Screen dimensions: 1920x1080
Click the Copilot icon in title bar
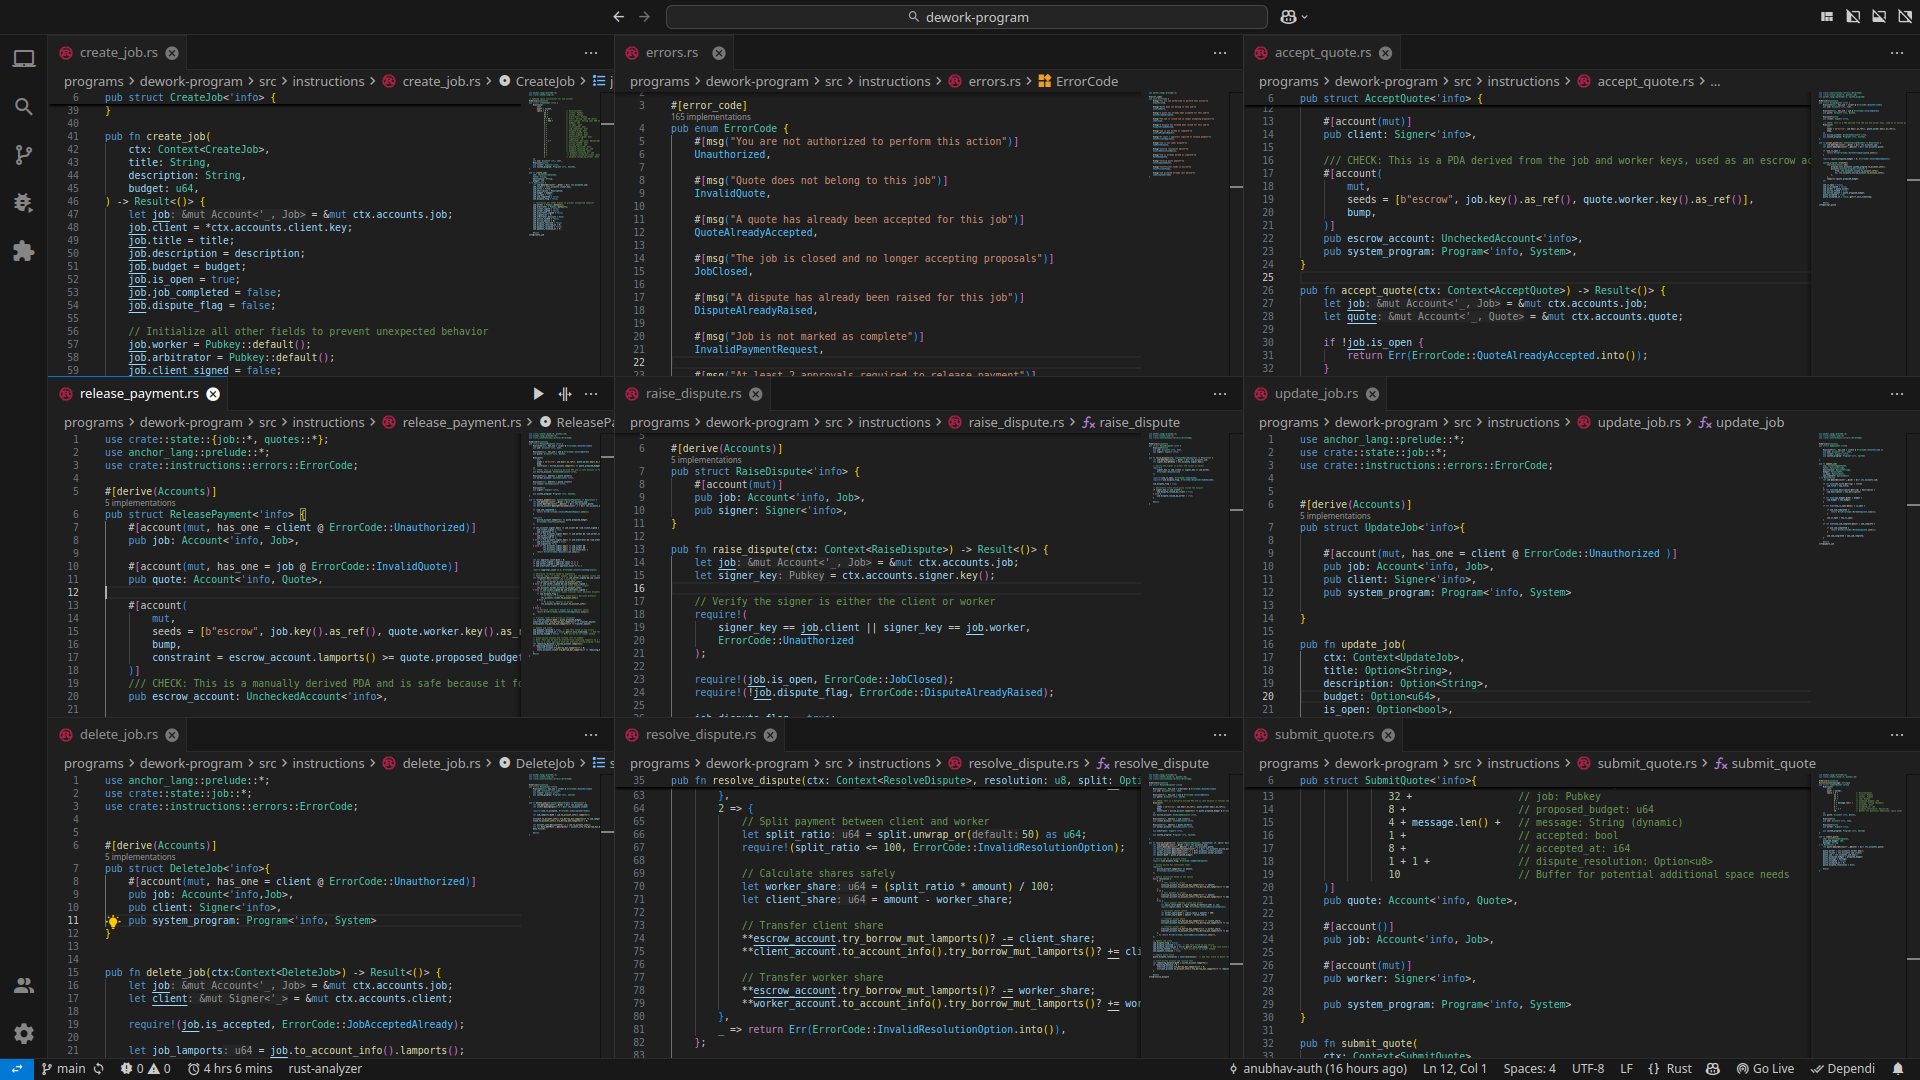pyautogui.click(x=1288, y=17)
